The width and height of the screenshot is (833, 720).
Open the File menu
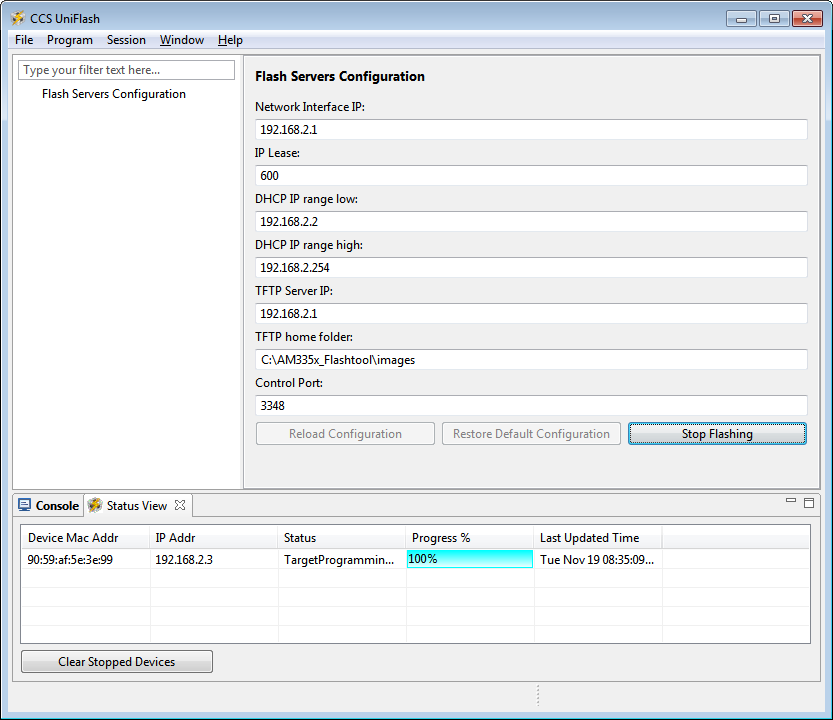tap(24, 40)
